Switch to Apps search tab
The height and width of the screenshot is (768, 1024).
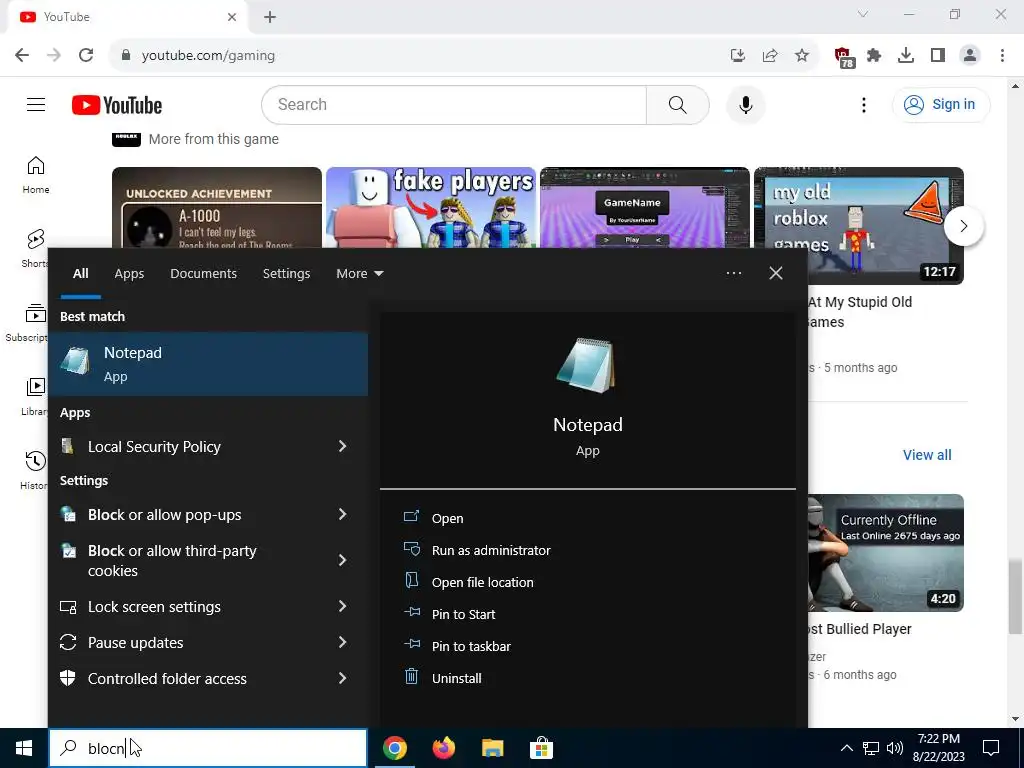129,274
